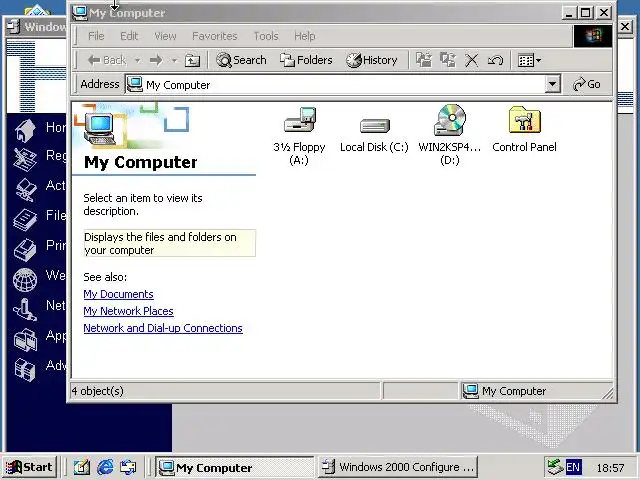Screen dimensions: 640x480
Task: Open the Favorites menu
Action: pyautogui.click(x=215, y=36)
